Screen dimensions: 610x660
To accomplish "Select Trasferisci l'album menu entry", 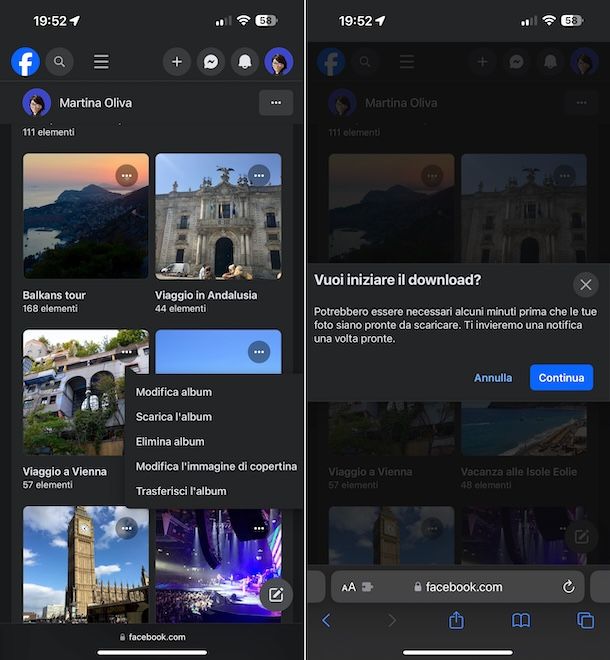I will click(x=181, y=491).
